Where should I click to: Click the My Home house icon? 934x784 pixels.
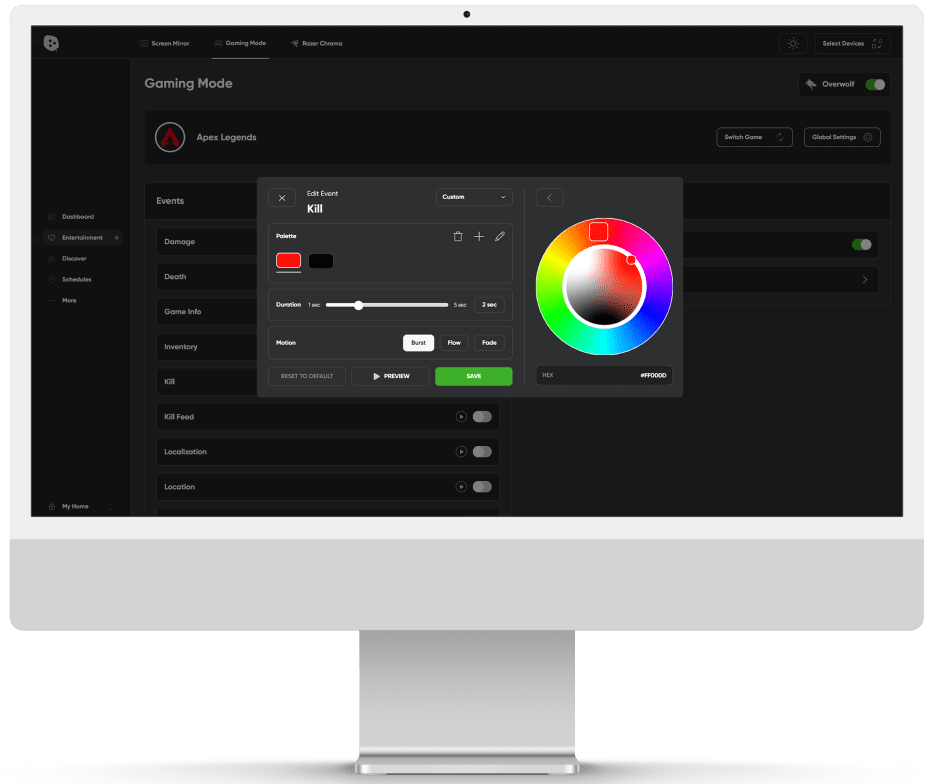[x=51, y=506]
